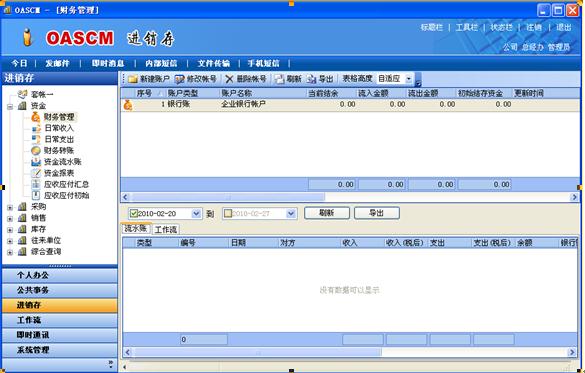Toggle the 状态栏 header link
The height and width of the screenshot is (373, 585).
tap(501, 27)
